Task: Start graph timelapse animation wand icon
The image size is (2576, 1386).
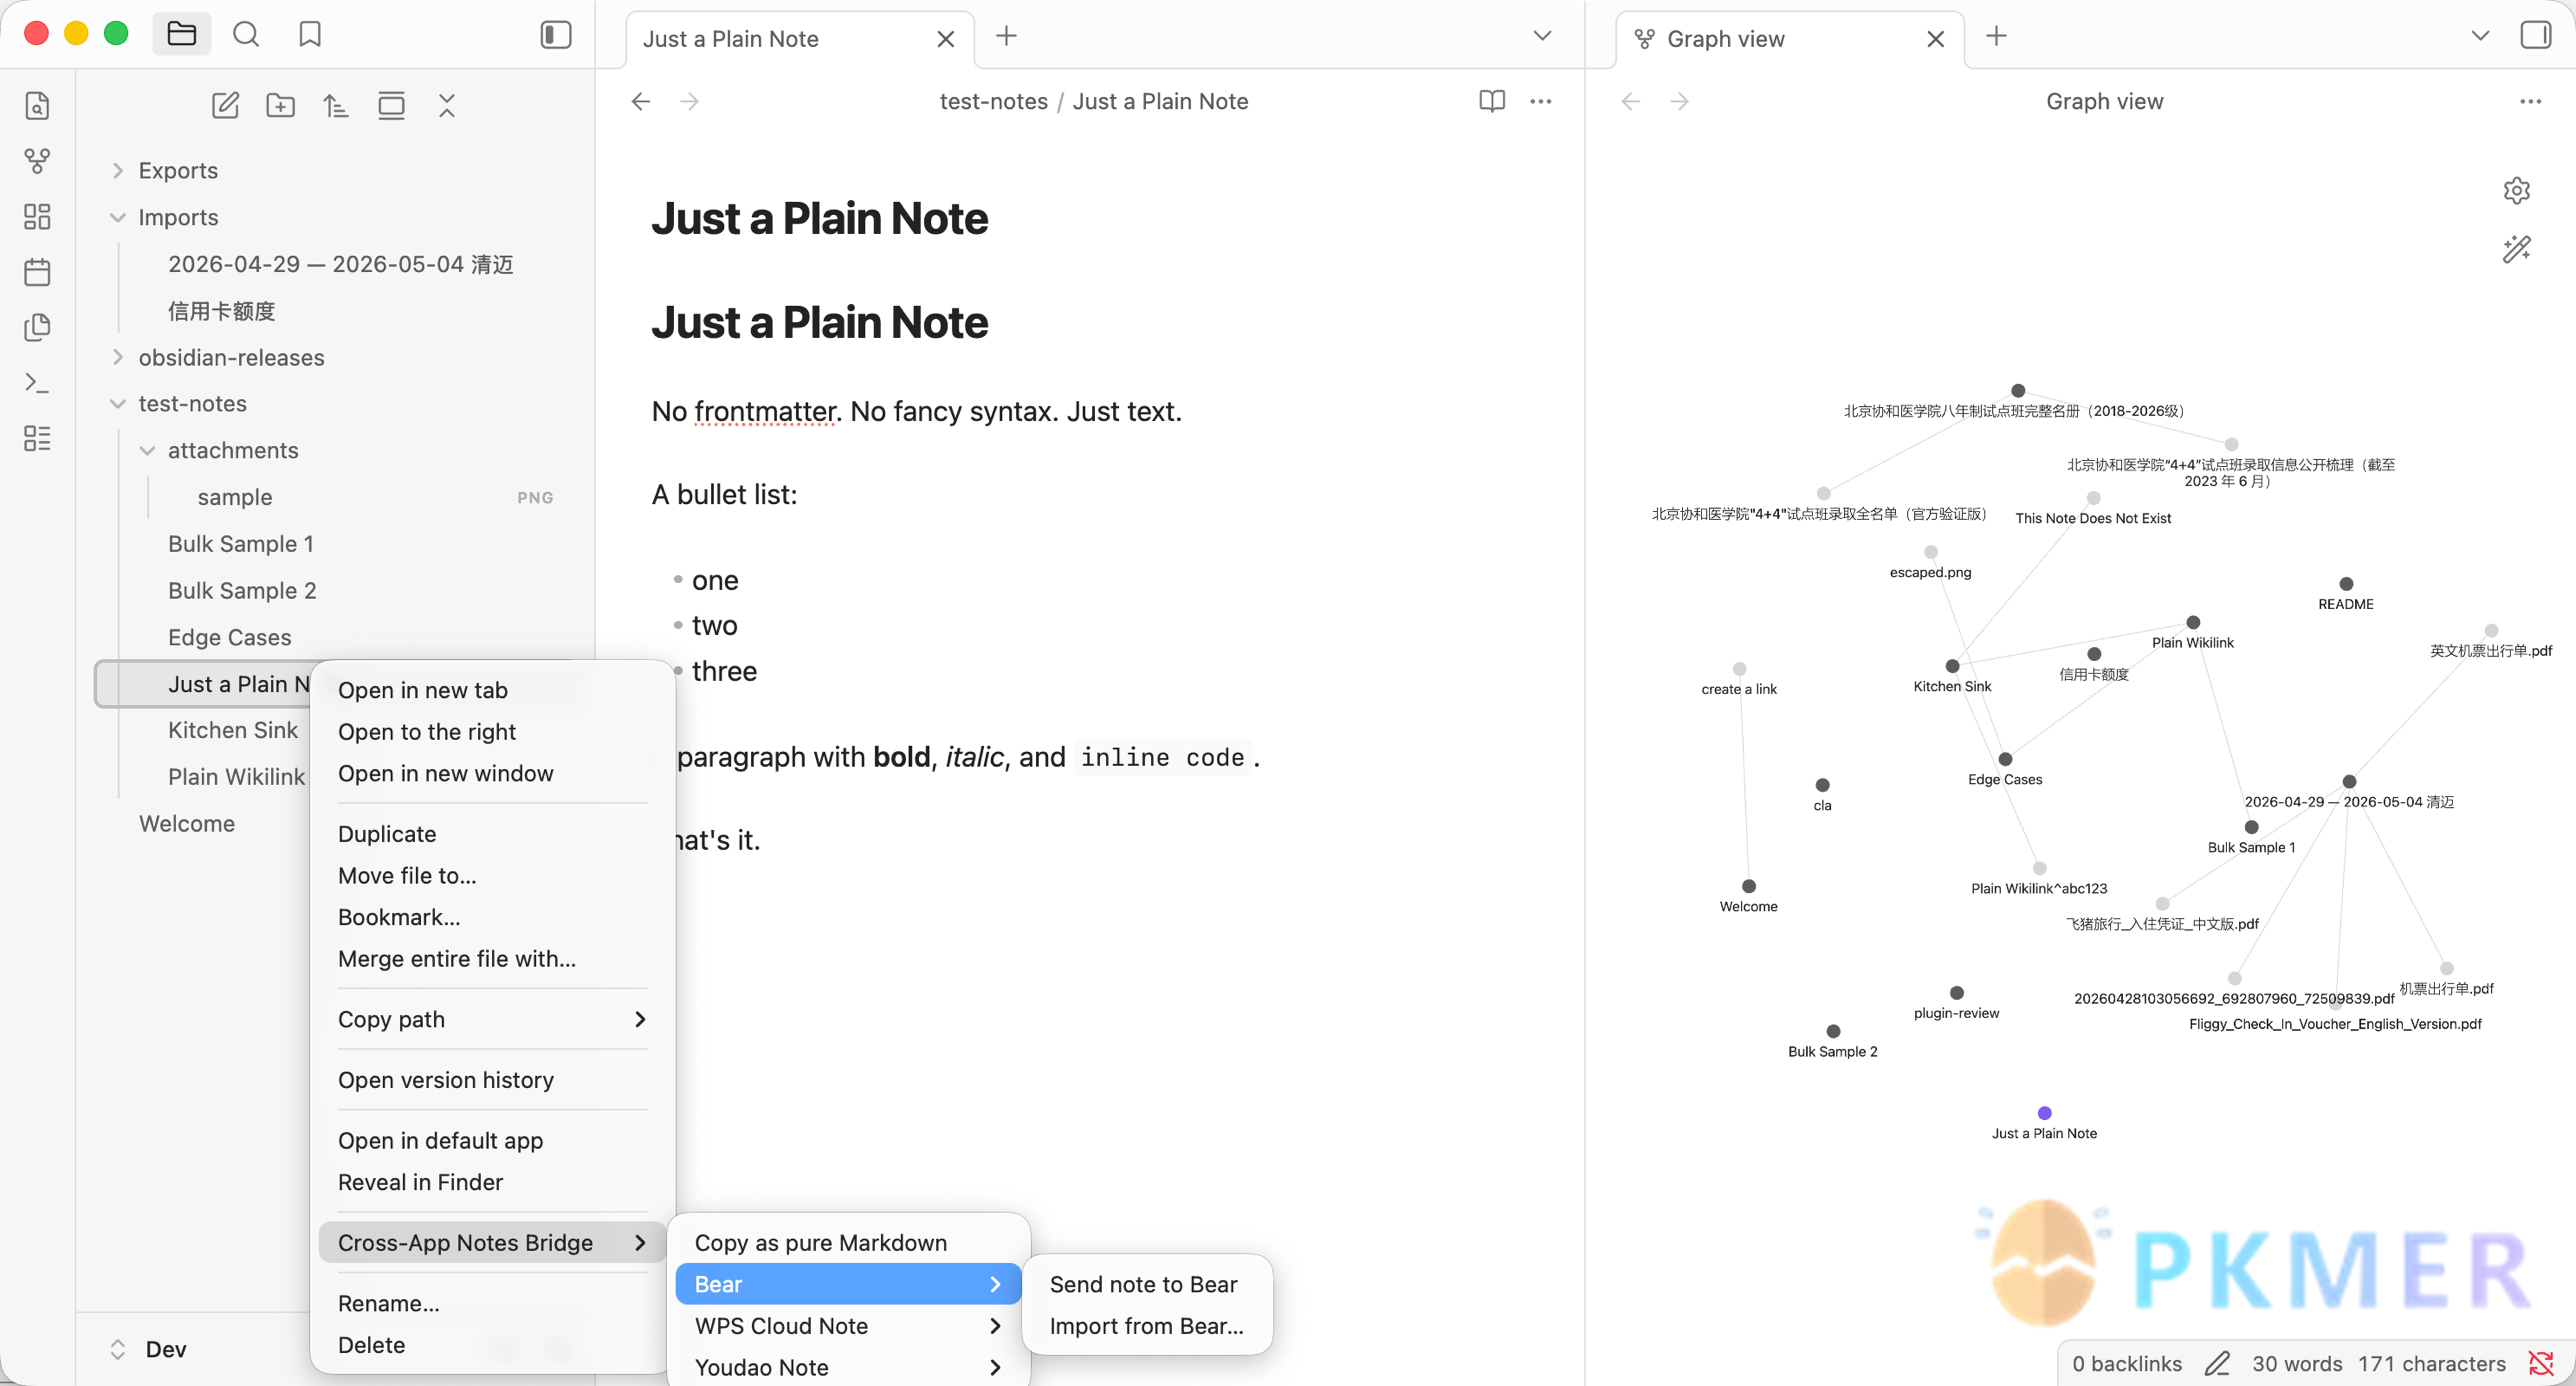Action: [2517, 248]
